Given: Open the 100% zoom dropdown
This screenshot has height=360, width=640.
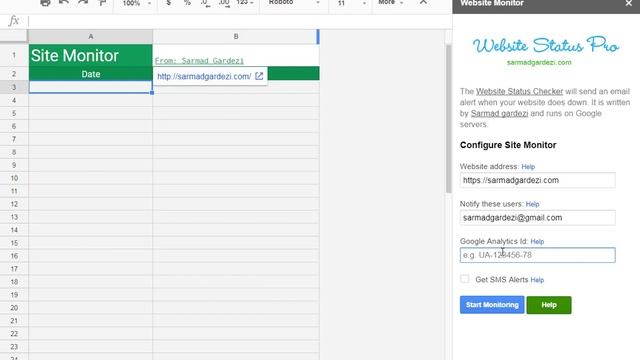Looking at the screenshot, I should (137, 3).
